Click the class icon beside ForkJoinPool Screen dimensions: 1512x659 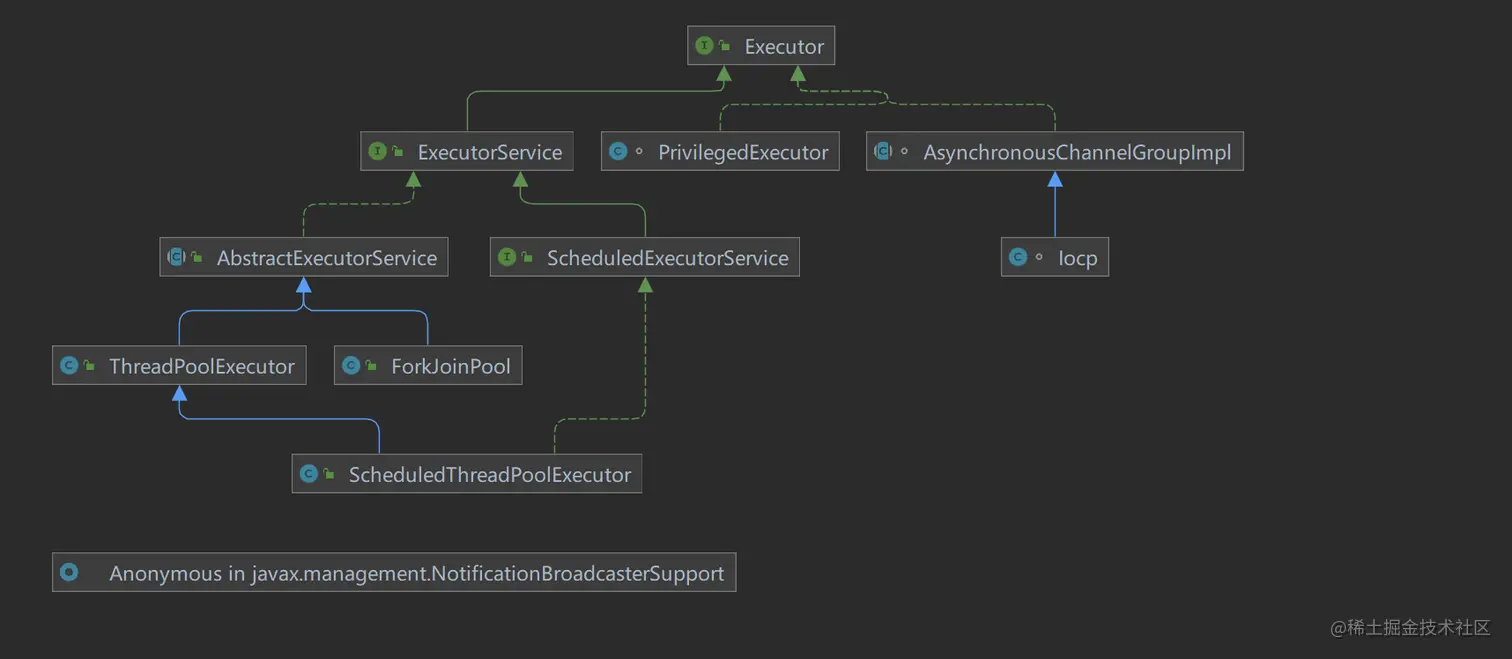point(352,365)
